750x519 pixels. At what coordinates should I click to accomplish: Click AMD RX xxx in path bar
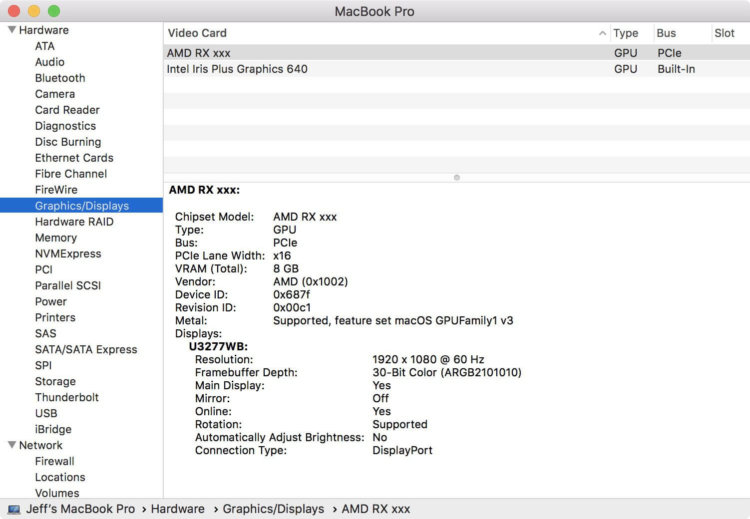(375, 509)
